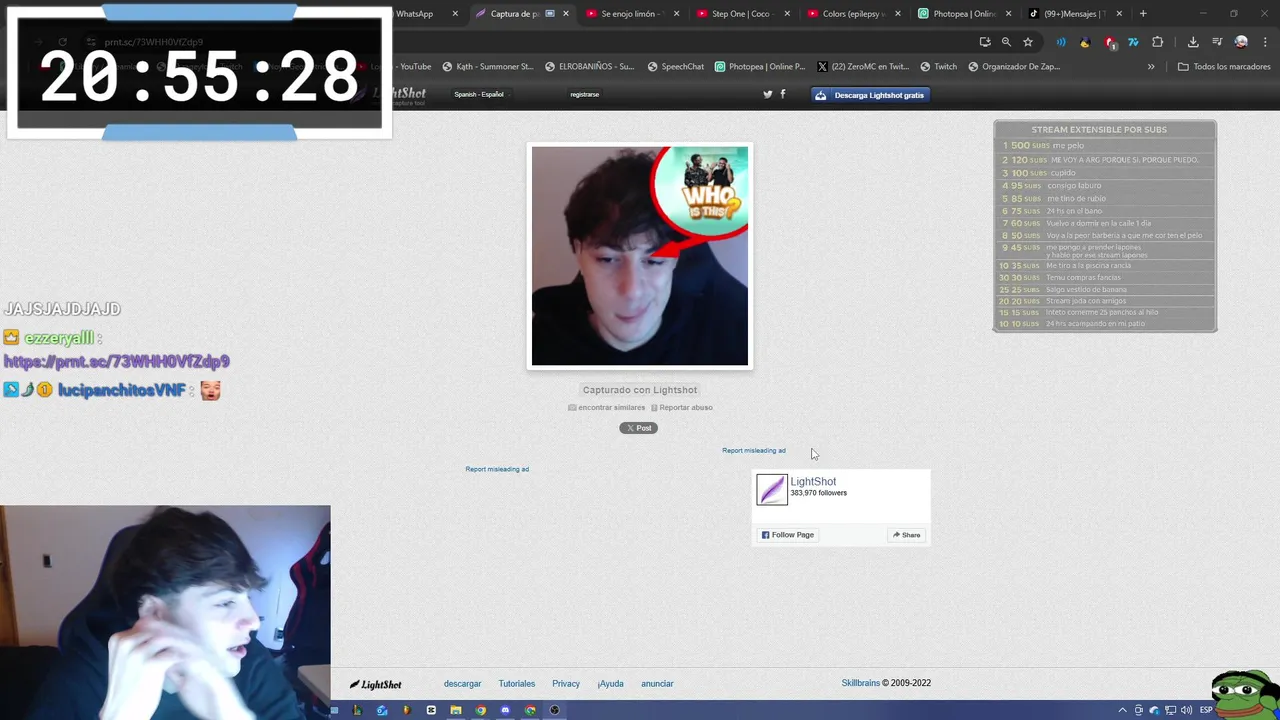Show hidden system tray icons
This screenshot has width=1280, height=720.
pyautogui.click(x=1122, y=710)
